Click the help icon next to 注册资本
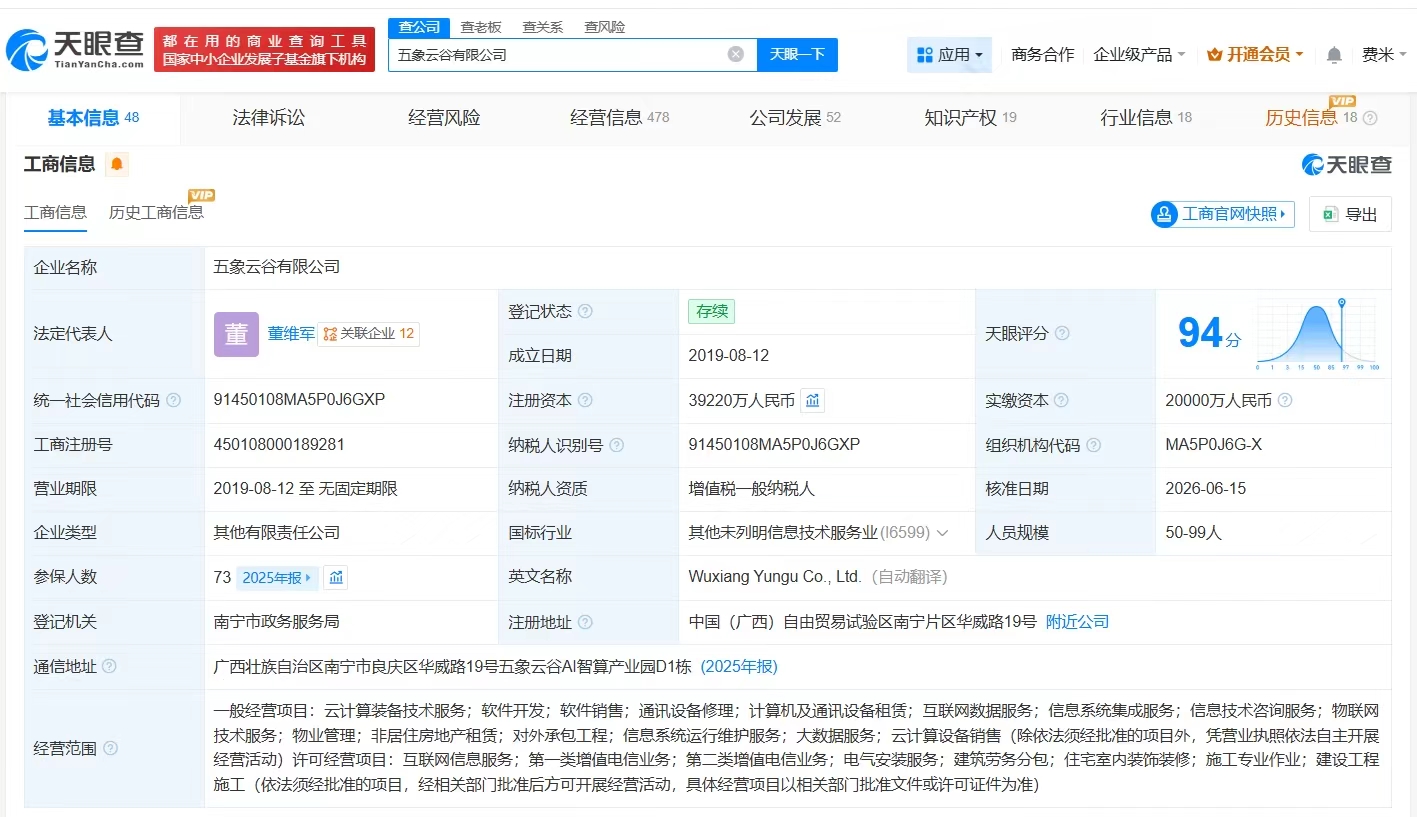The width and height of the screenshot is (1417, 817). coord(585,401)
